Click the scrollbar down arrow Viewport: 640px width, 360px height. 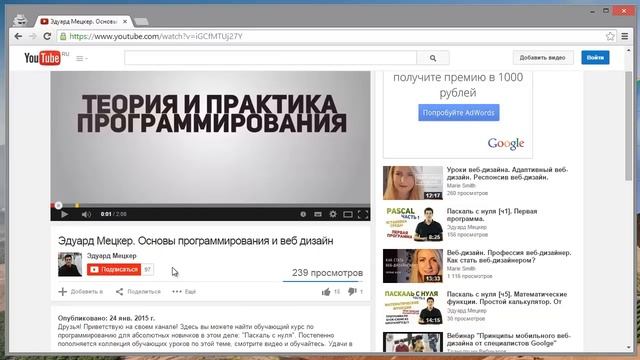point(628,348)
